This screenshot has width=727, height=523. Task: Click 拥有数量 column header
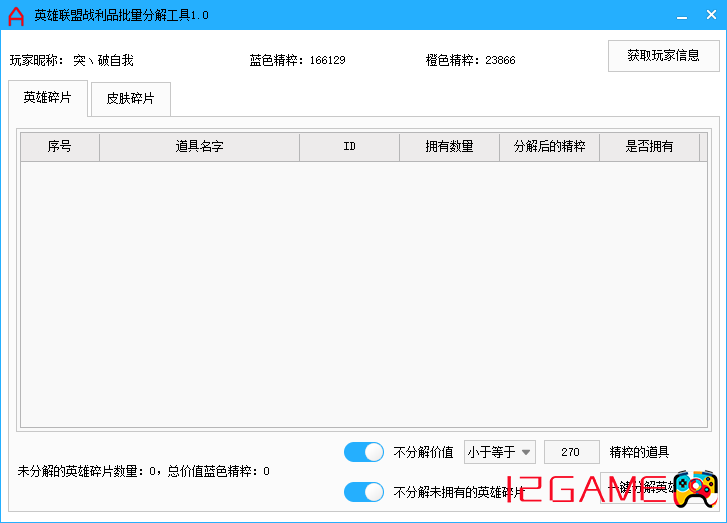tap(449, 147)
